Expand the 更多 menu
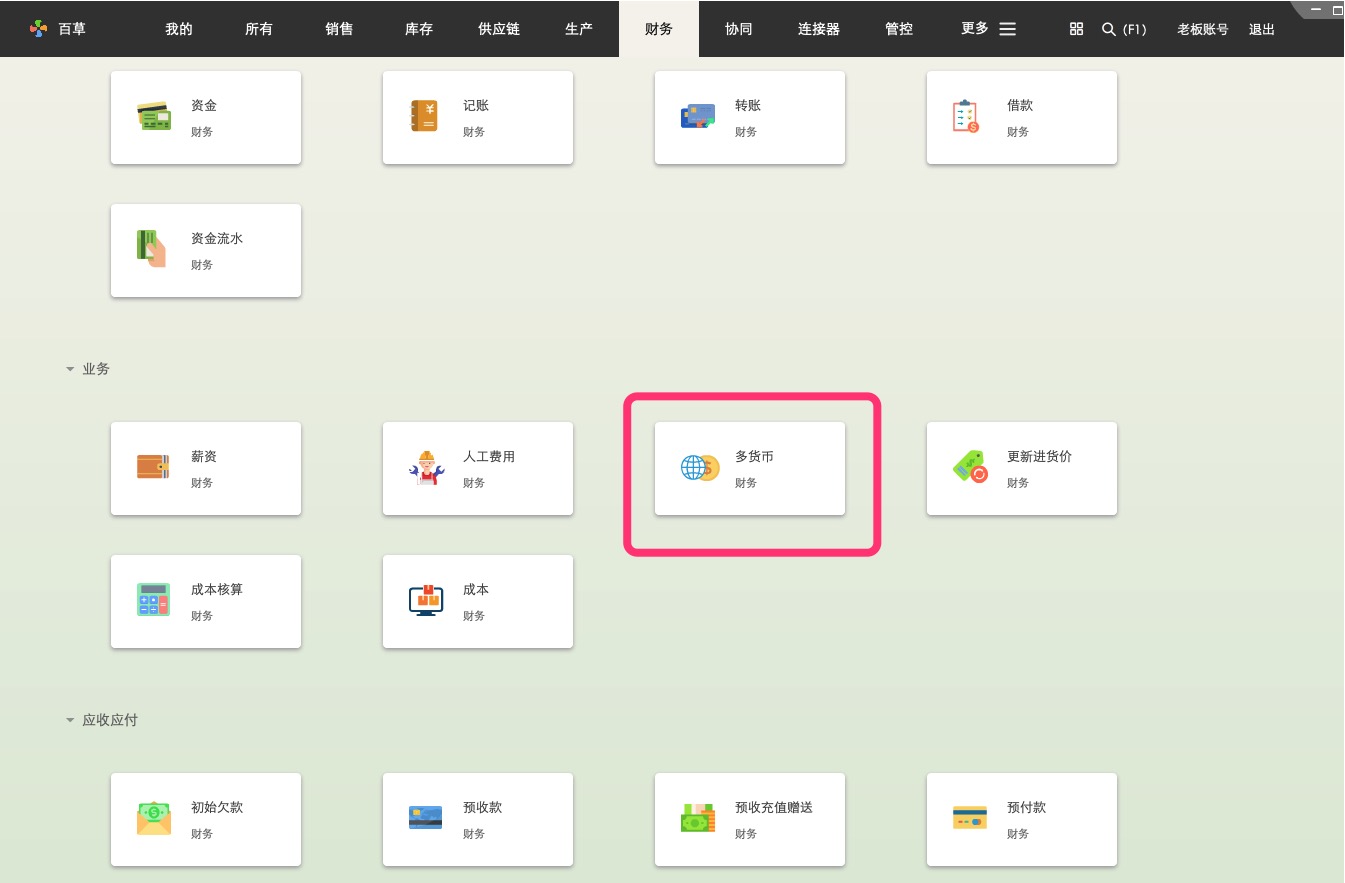The height and width of the screenshot is (883, 1345). click(x=988, y=29)
